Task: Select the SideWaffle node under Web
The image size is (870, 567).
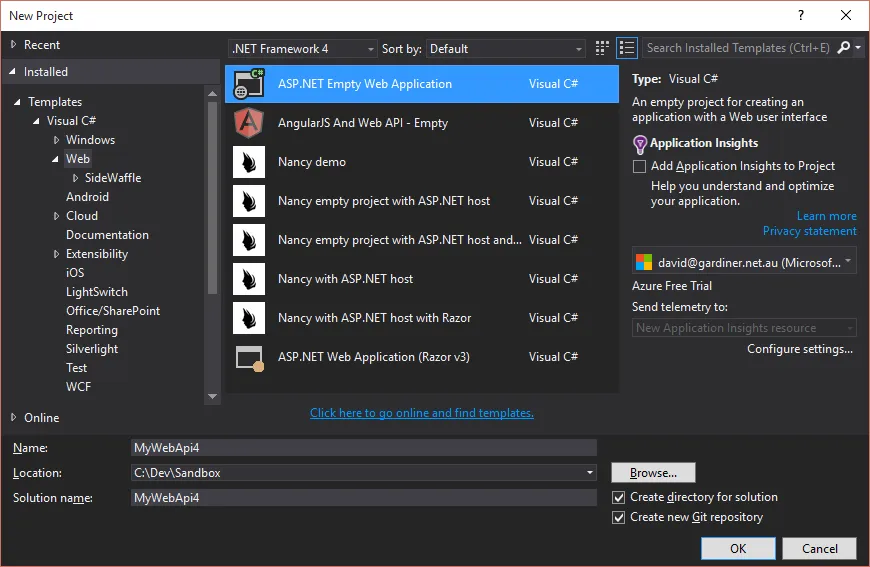Action: pyautogui.click(x=113, y=178)
